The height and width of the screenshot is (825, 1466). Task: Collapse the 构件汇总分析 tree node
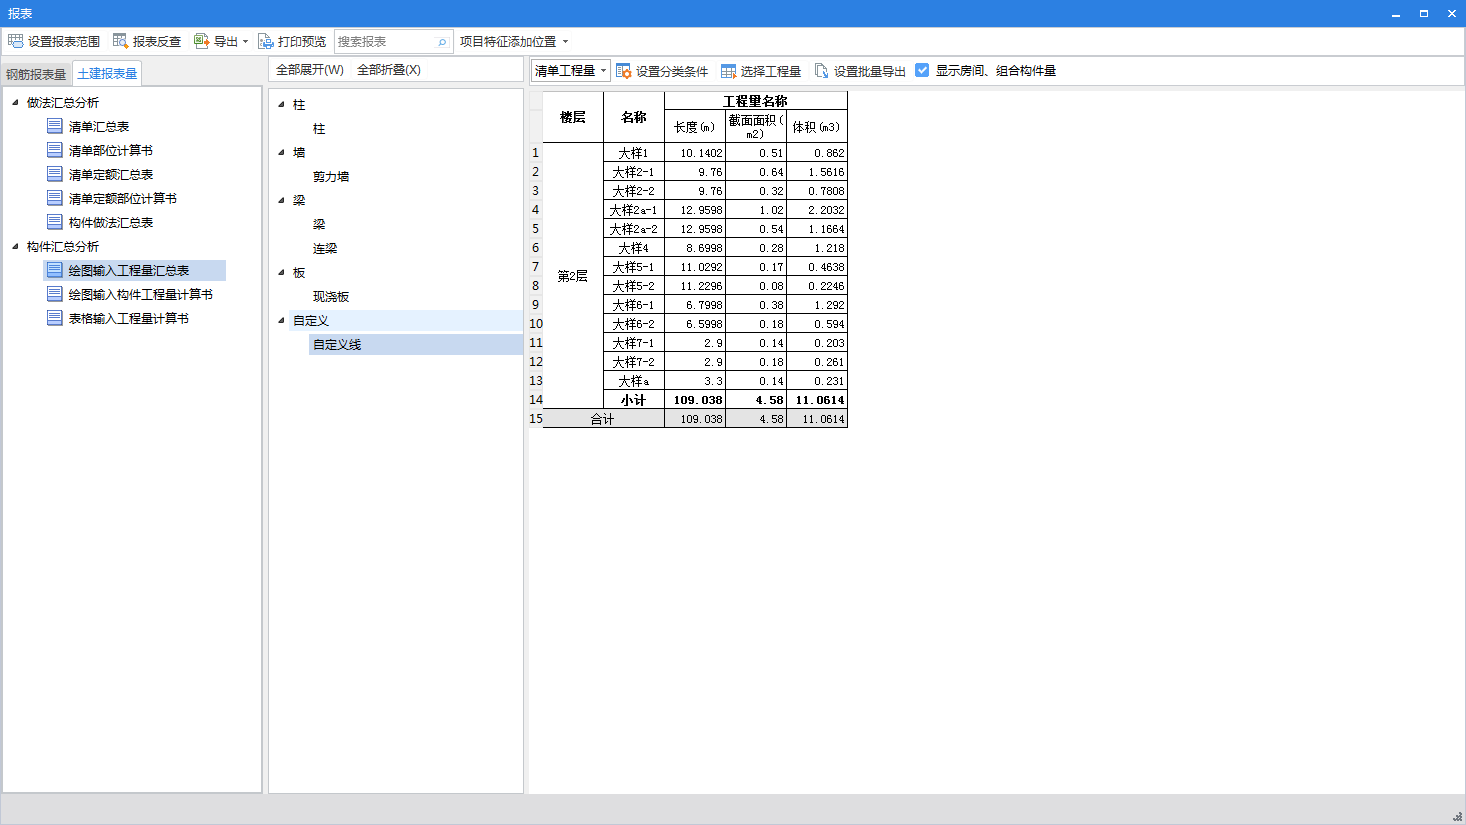[15, 246]
